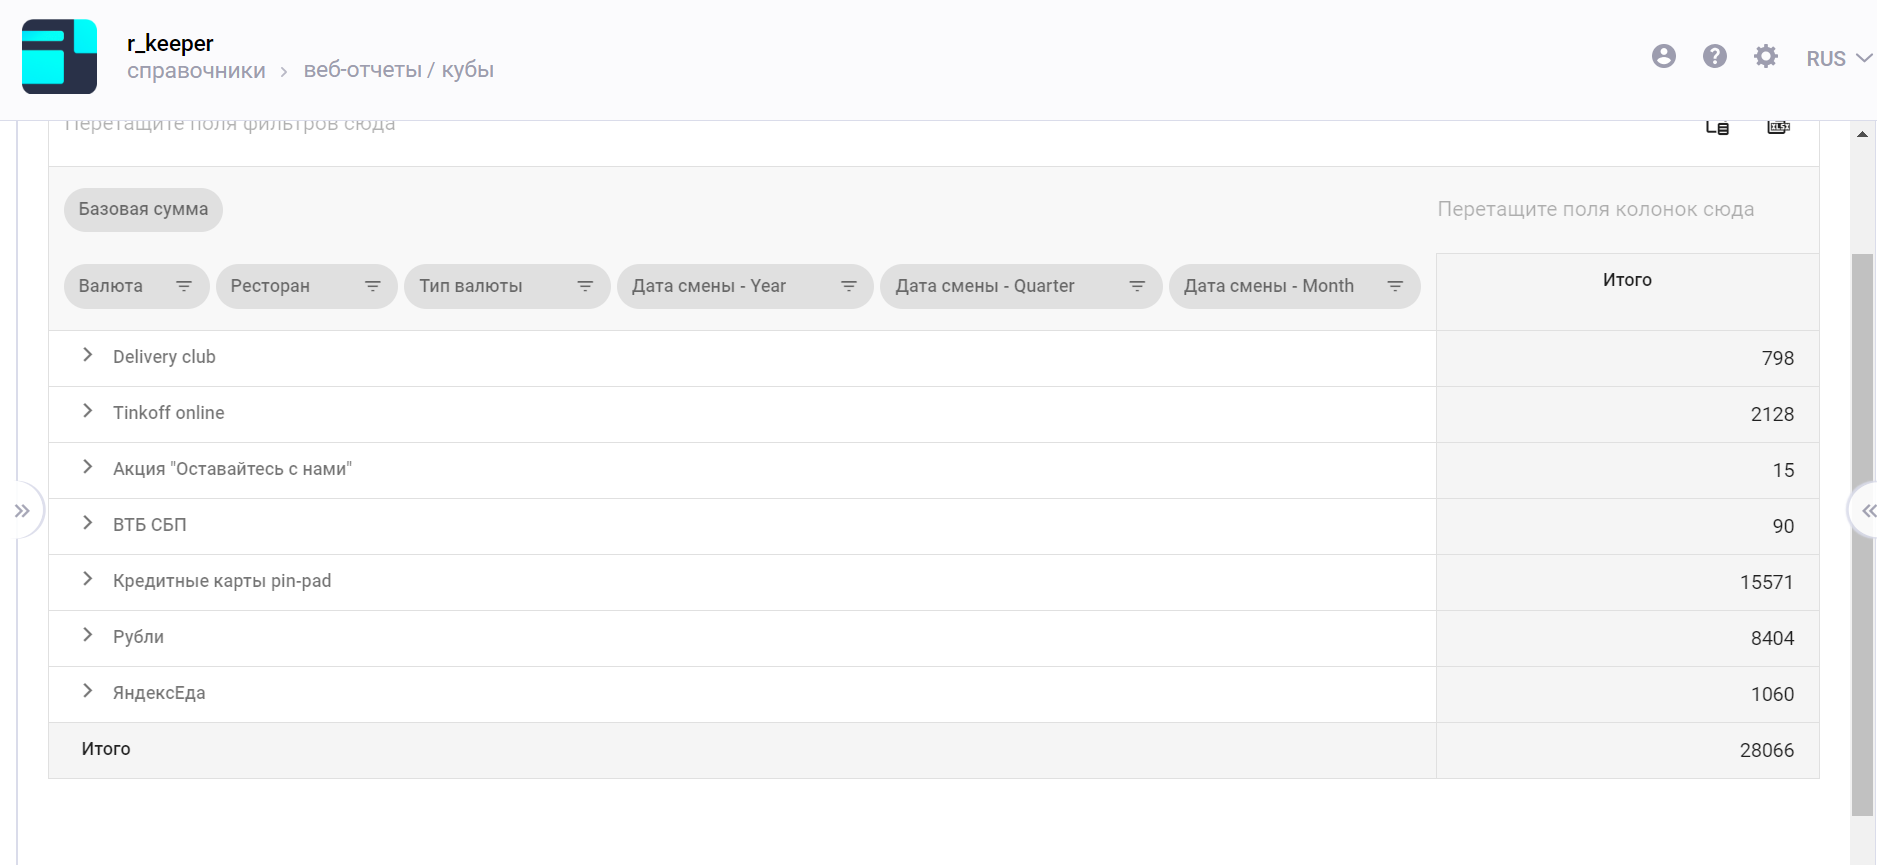
Task: Expand the Tinkoff online row
Action: (x=88, y=411)
